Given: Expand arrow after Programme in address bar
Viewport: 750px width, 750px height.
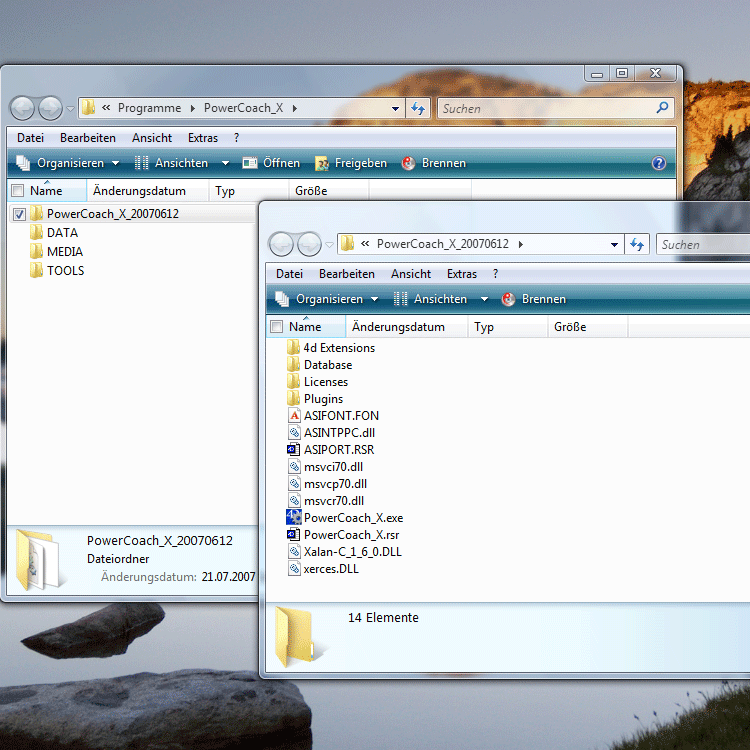Looking at the screenshot, I should (x=192, y=109).
